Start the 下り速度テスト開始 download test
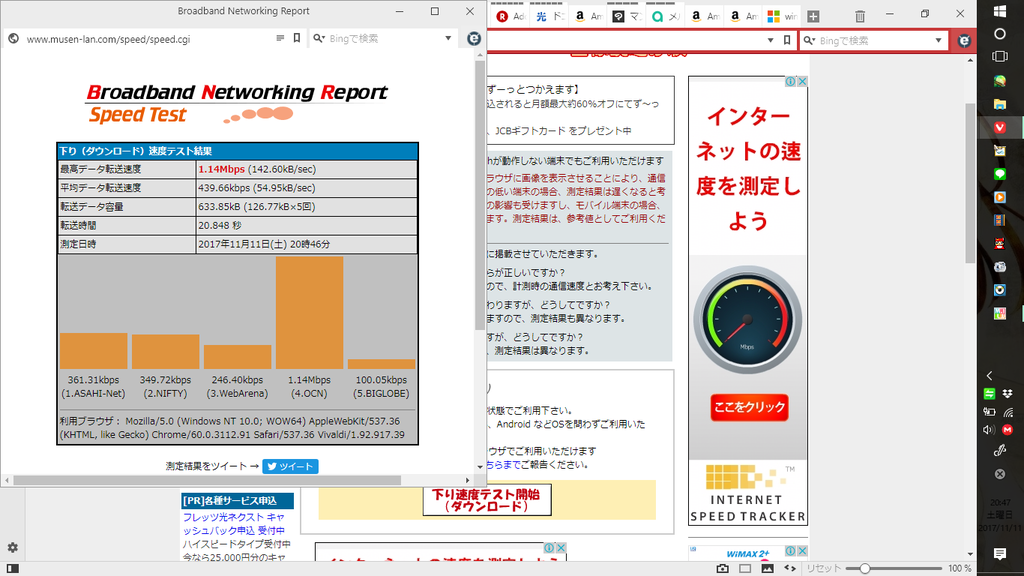The width and height of the screenshot is (1024, 576). tap(486, 500)
